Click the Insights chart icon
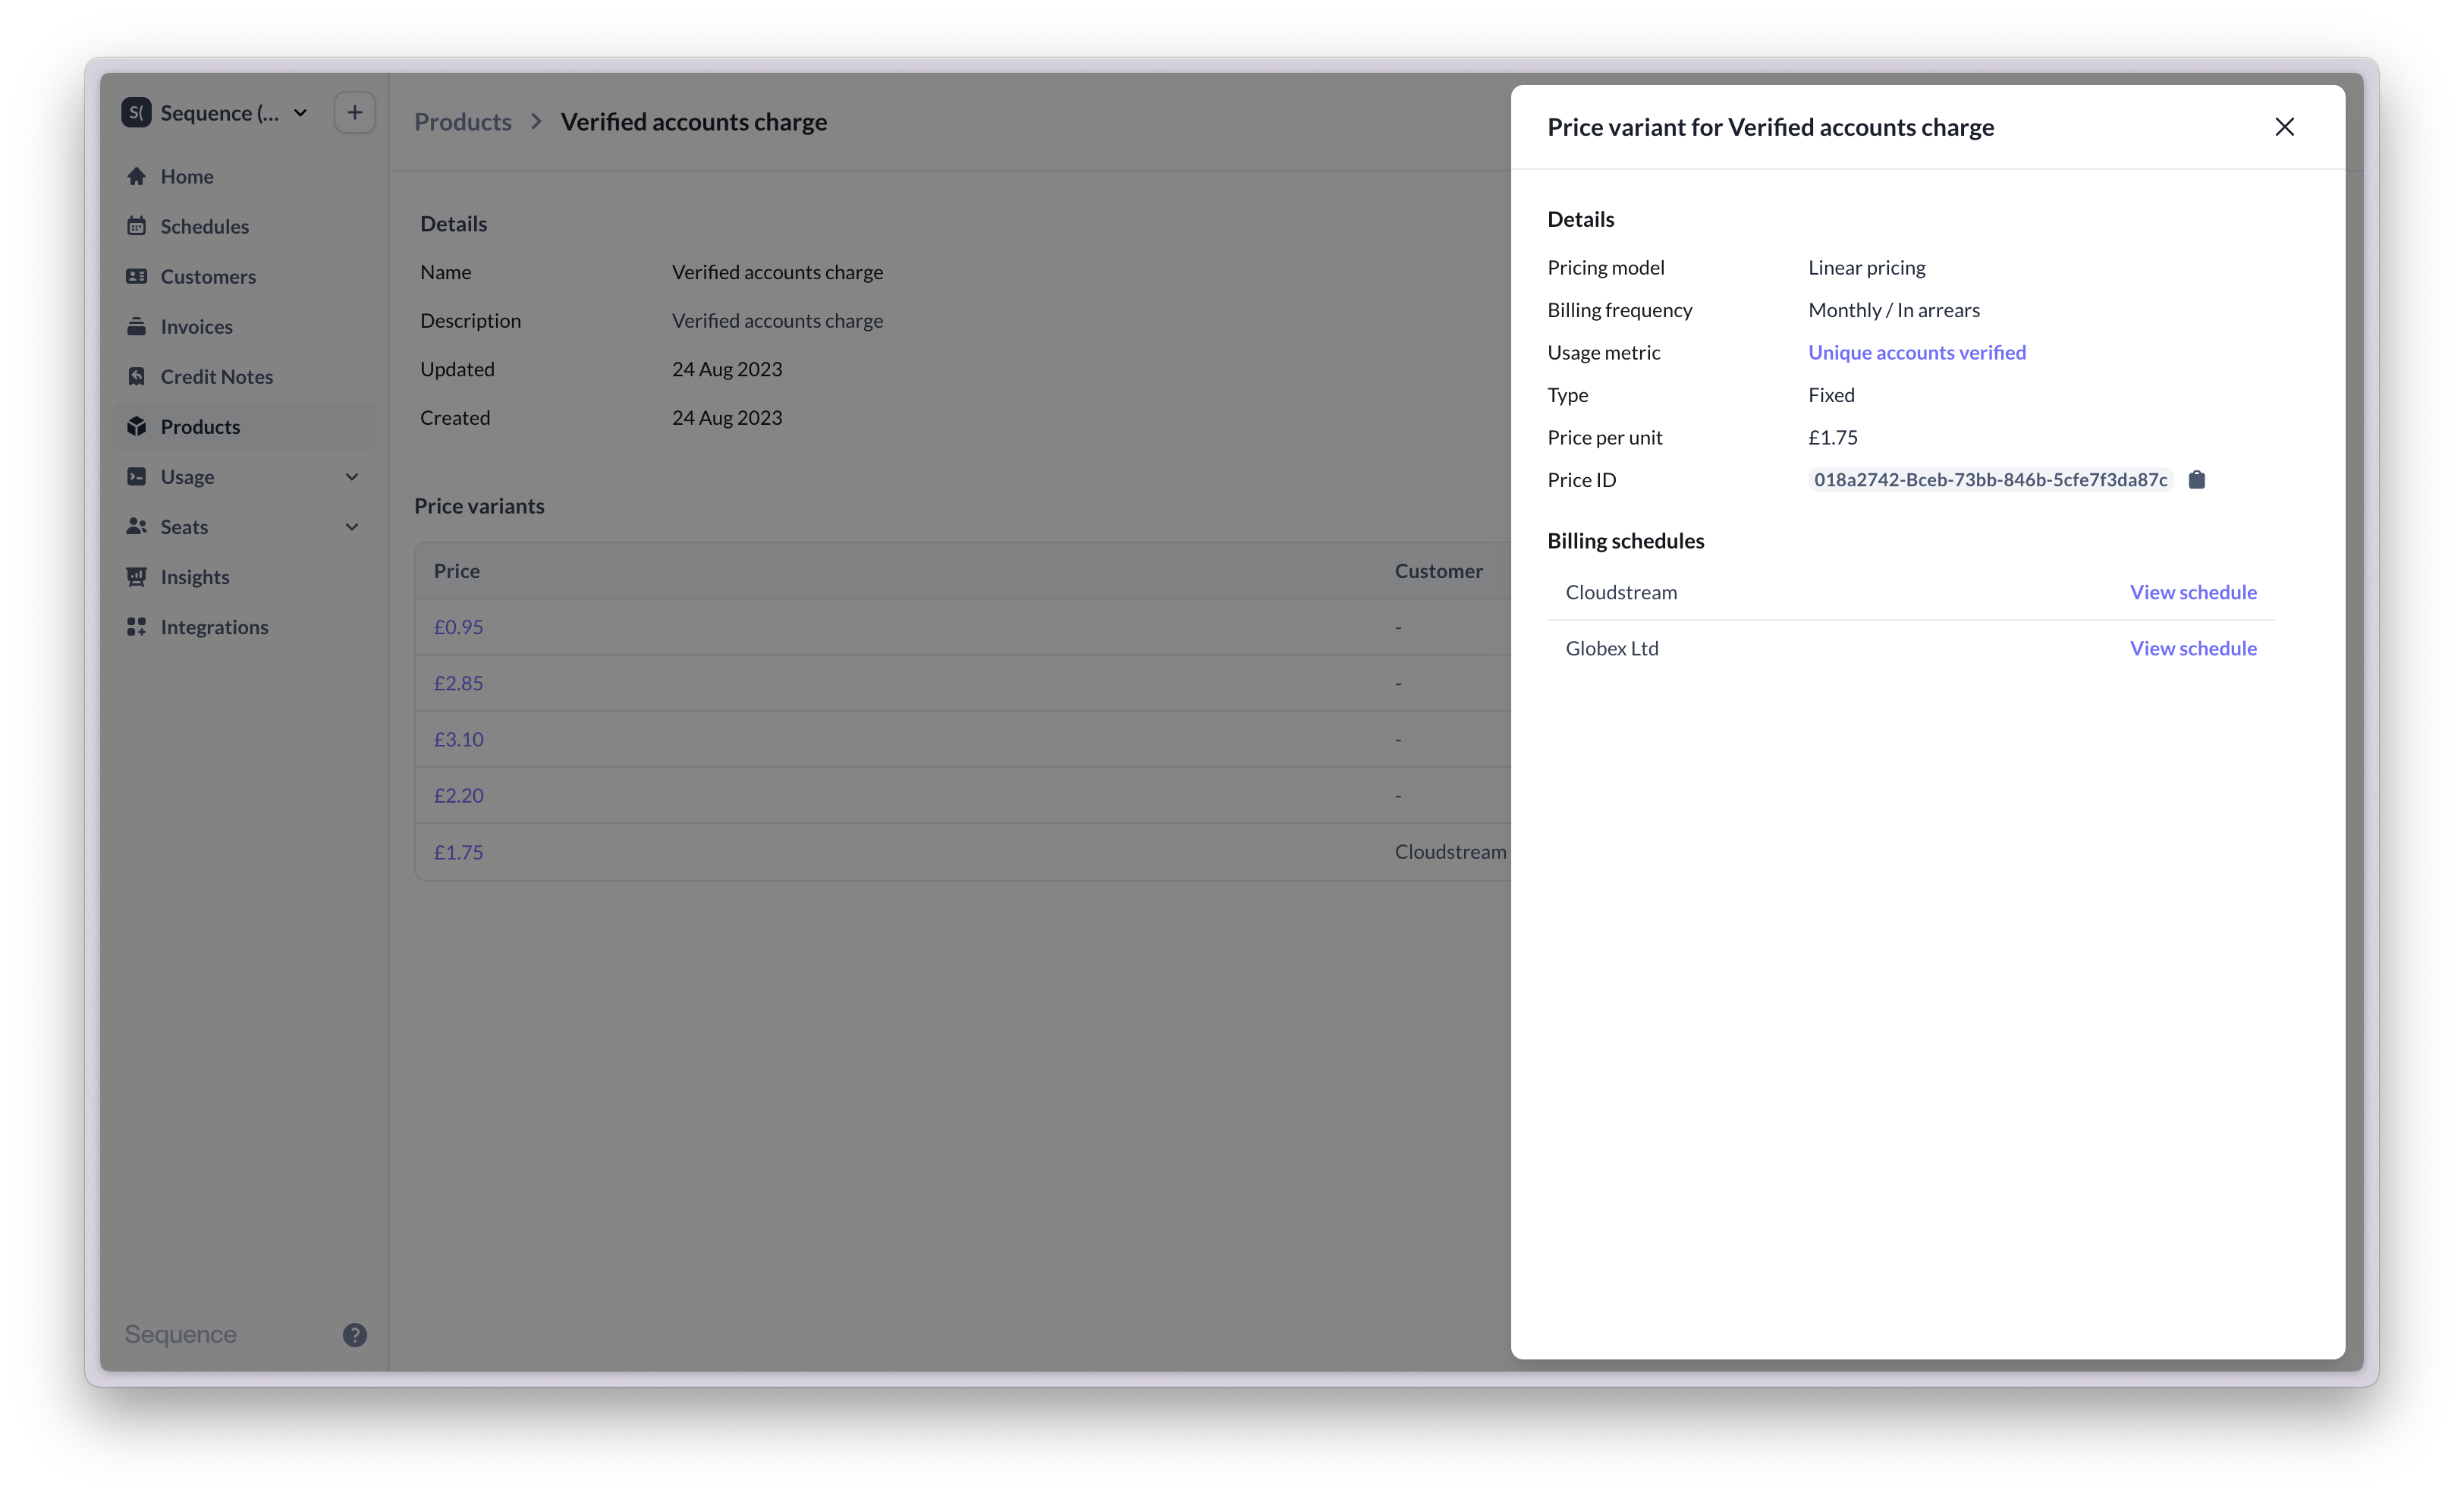 tap(137, 577)
